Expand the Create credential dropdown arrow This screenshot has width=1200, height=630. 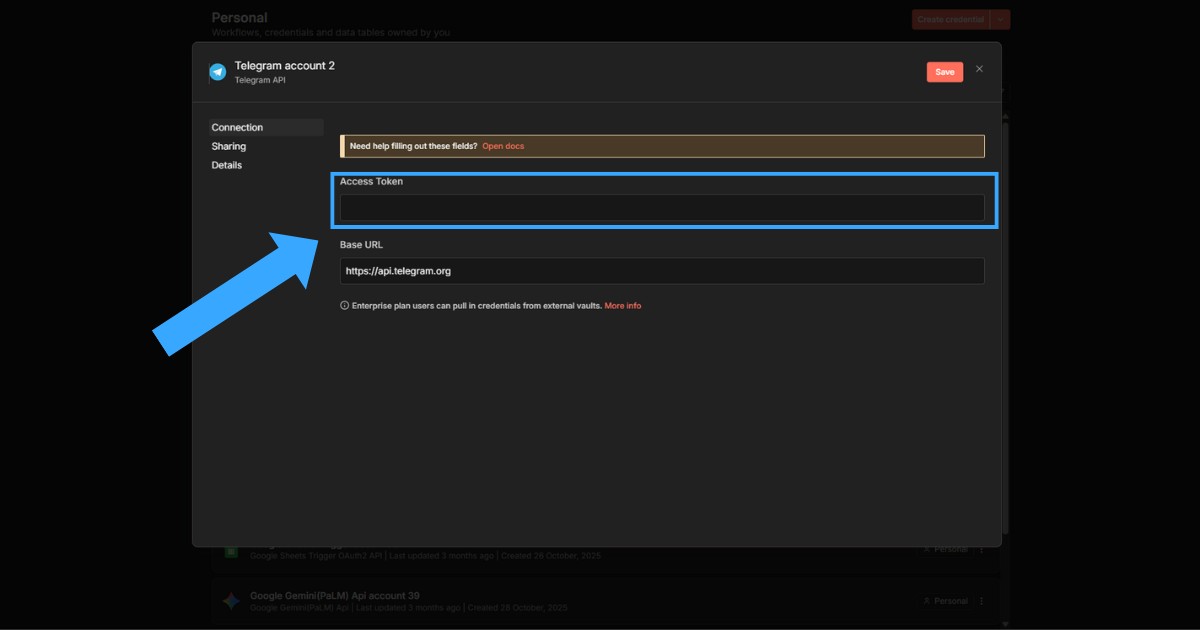point(1001,19)
